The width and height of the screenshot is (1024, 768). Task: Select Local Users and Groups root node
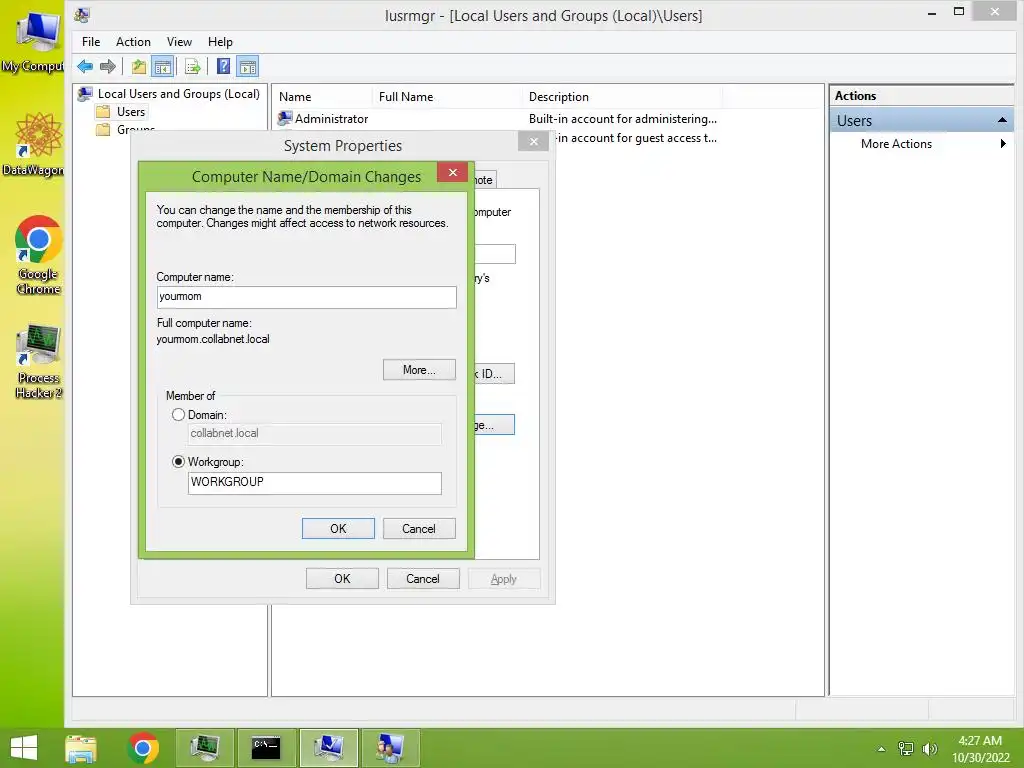coord(168,94)
